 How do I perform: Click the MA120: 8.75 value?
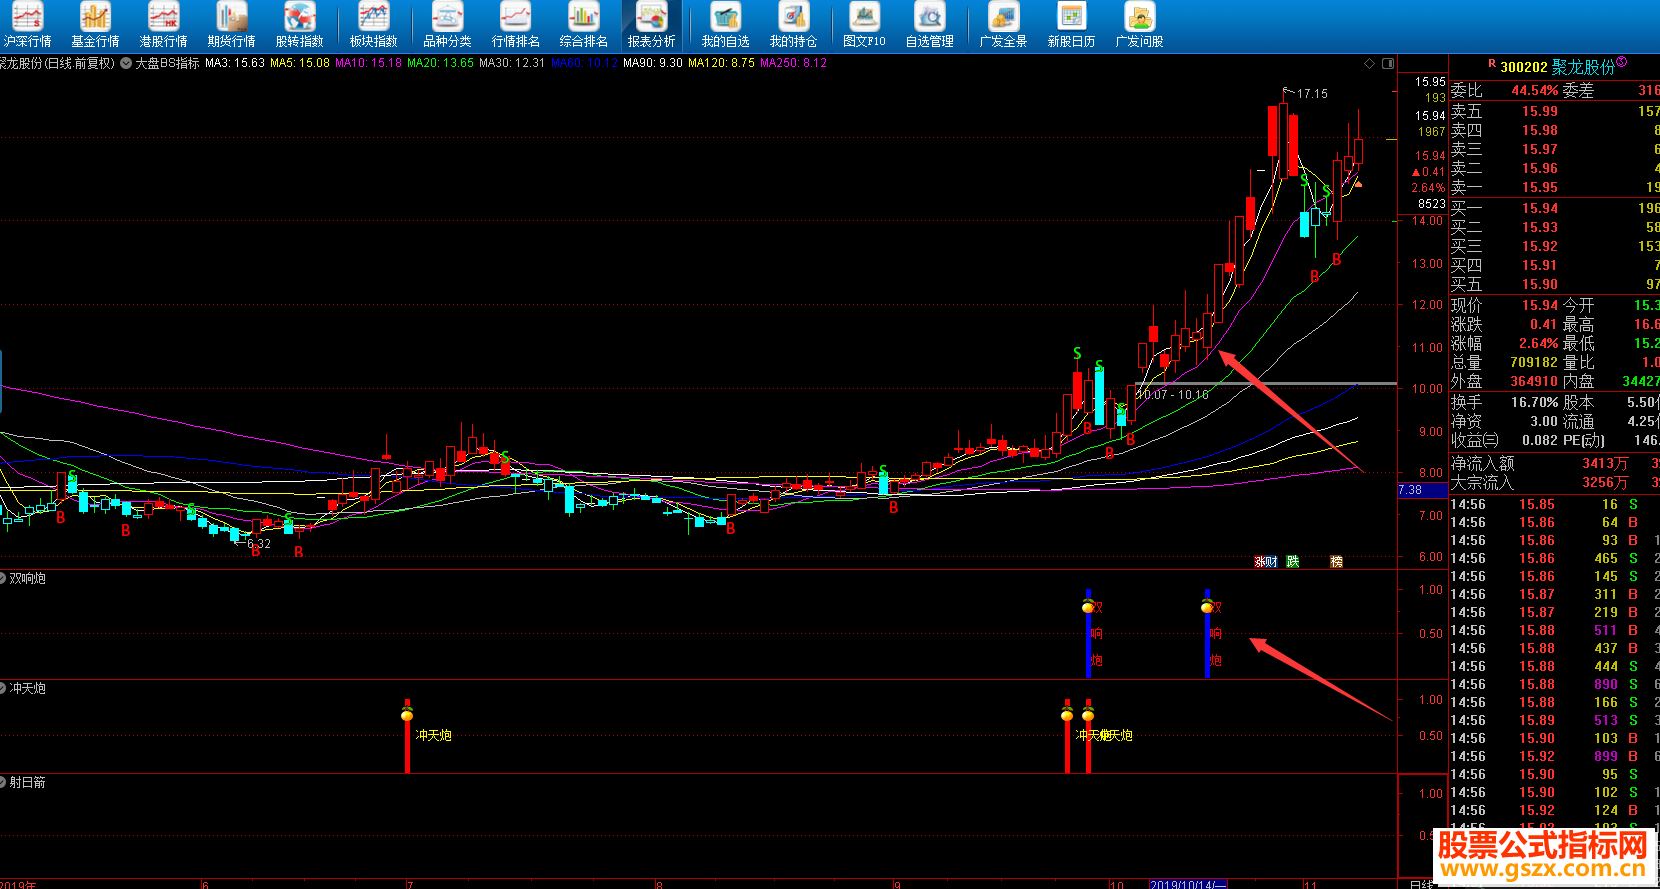pyautogui.click(x=721, y=63)
